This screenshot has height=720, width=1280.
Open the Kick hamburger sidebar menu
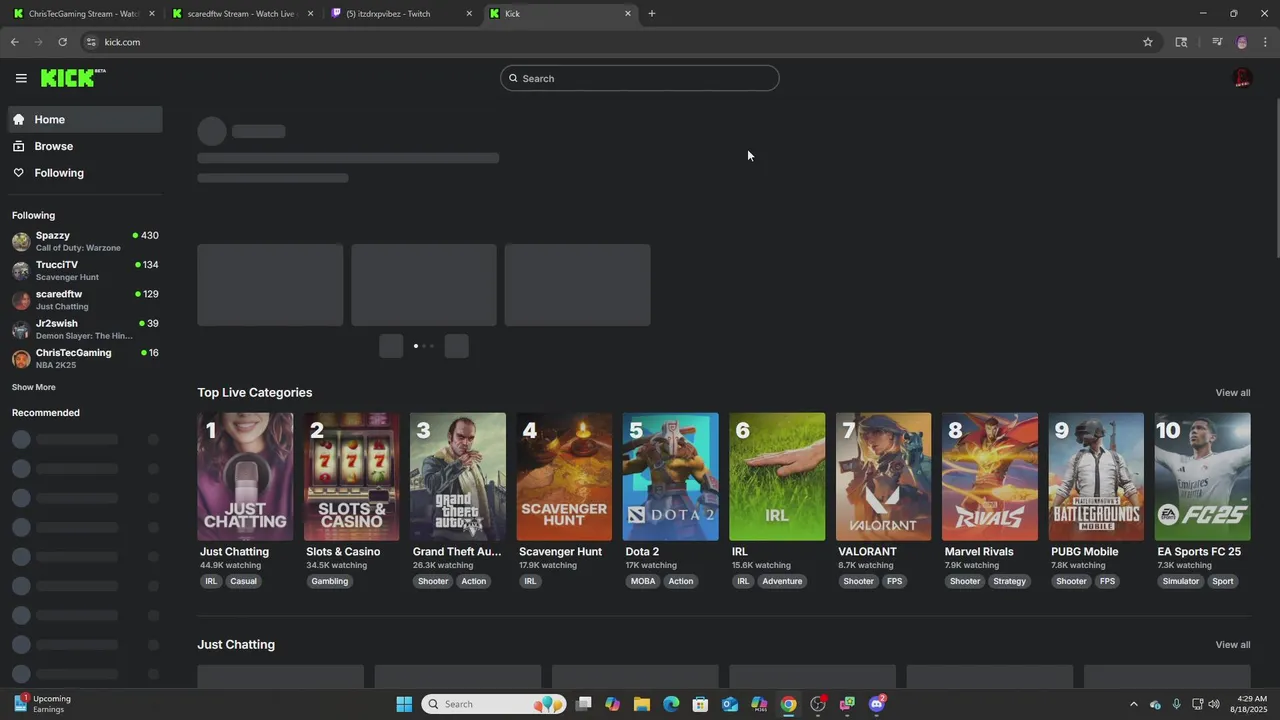coord(21,78)
